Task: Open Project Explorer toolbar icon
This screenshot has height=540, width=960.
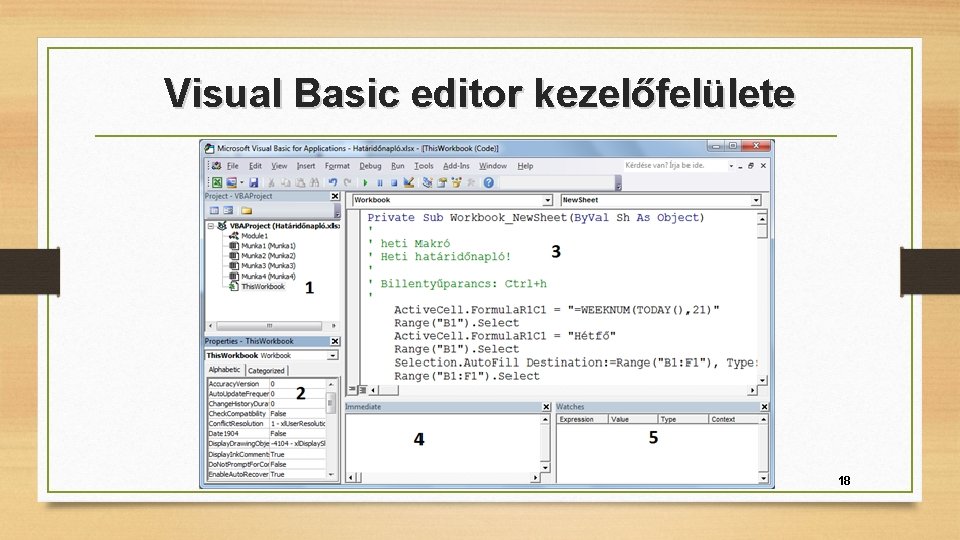Action: point(427,182)
